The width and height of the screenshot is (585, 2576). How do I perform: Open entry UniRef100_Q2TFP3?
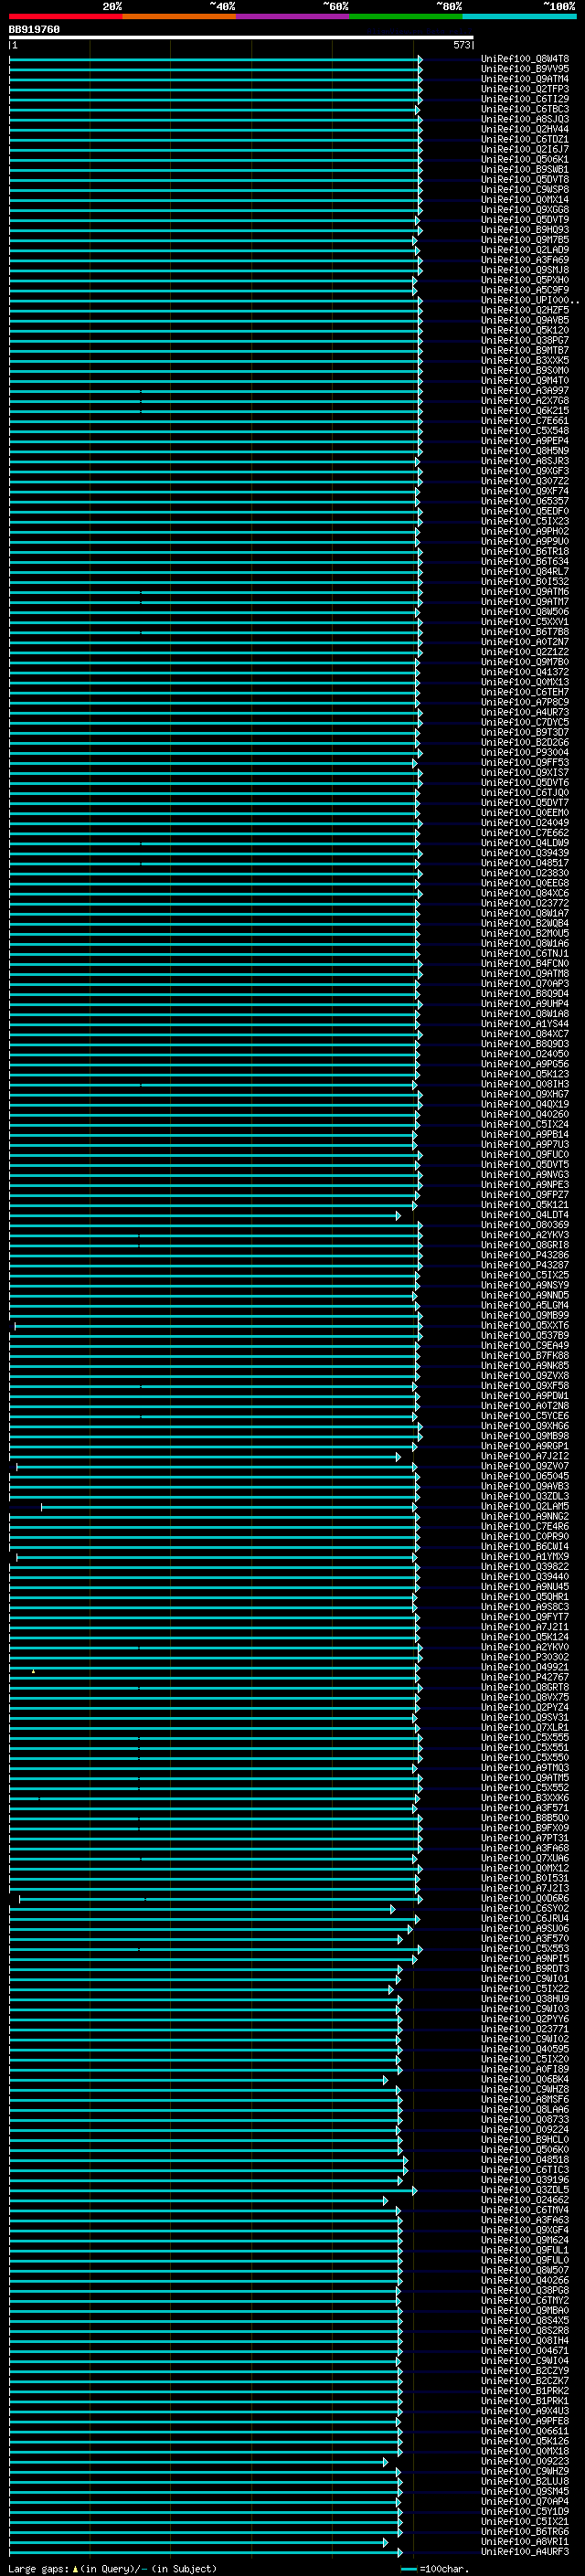click(525, 89)
